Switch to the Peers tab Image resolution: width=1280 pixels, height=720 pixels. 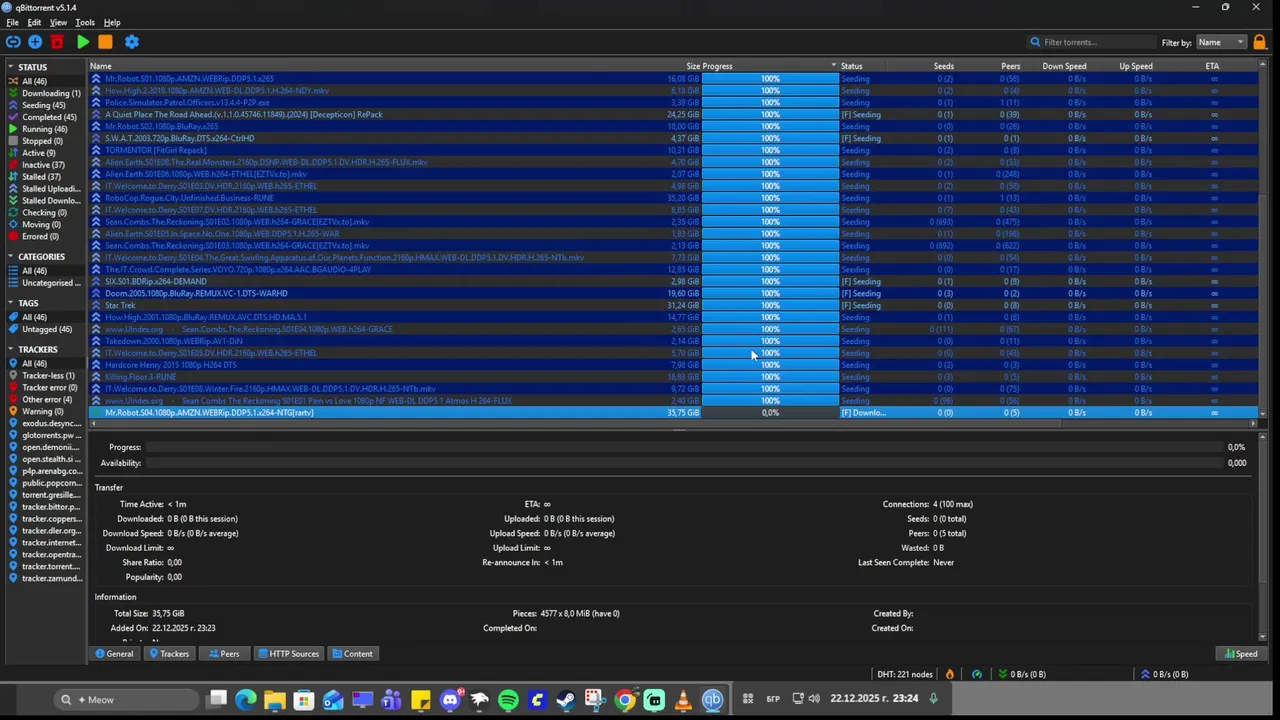[224, 654]
